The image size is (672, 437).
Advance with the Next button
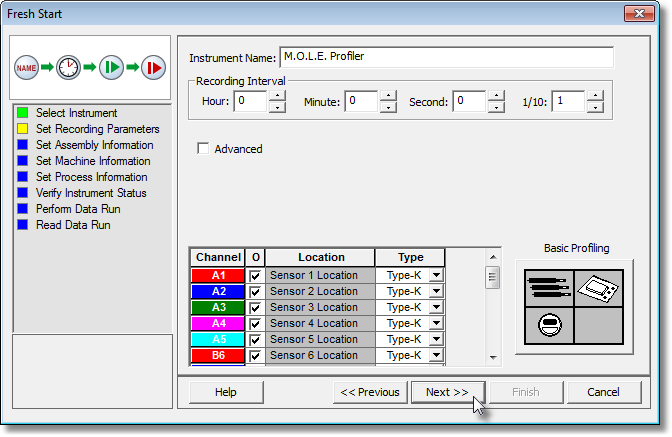tap(447, 392)
